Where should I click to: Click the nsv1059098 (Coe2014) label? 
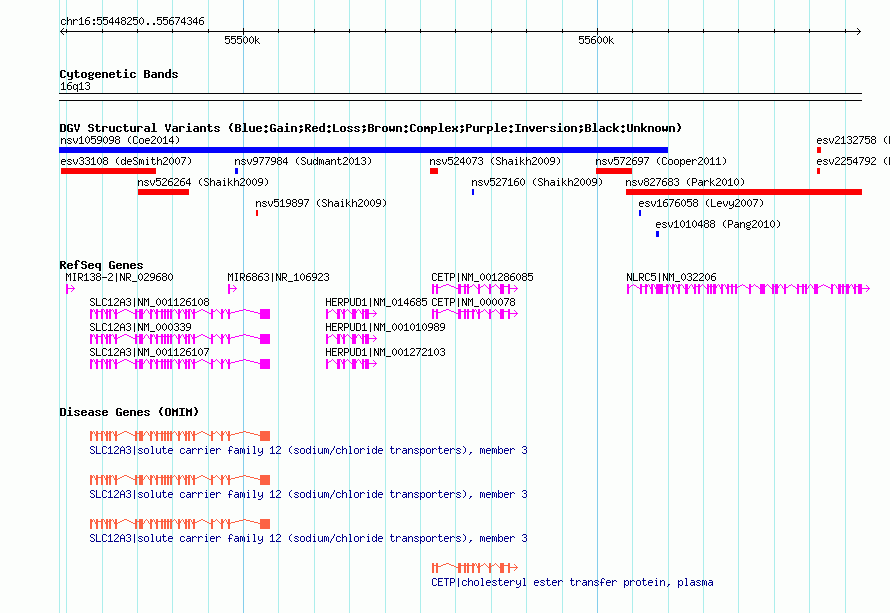(120, 140)
